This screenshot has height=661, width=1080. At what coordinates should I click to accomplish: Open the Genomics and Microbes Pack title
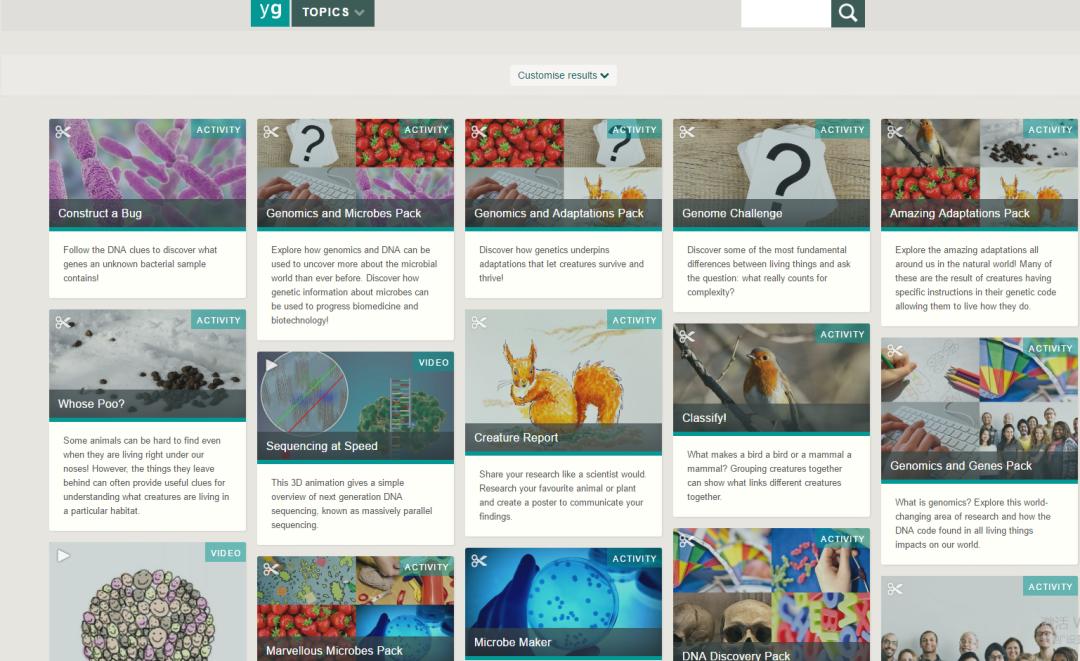point(343,213)
